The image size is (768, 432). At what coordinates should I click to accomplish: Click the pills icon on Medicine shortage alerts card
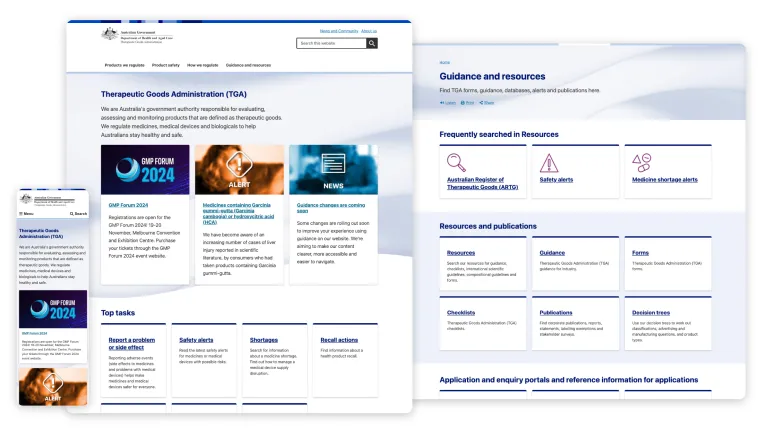tap(641, 163)
